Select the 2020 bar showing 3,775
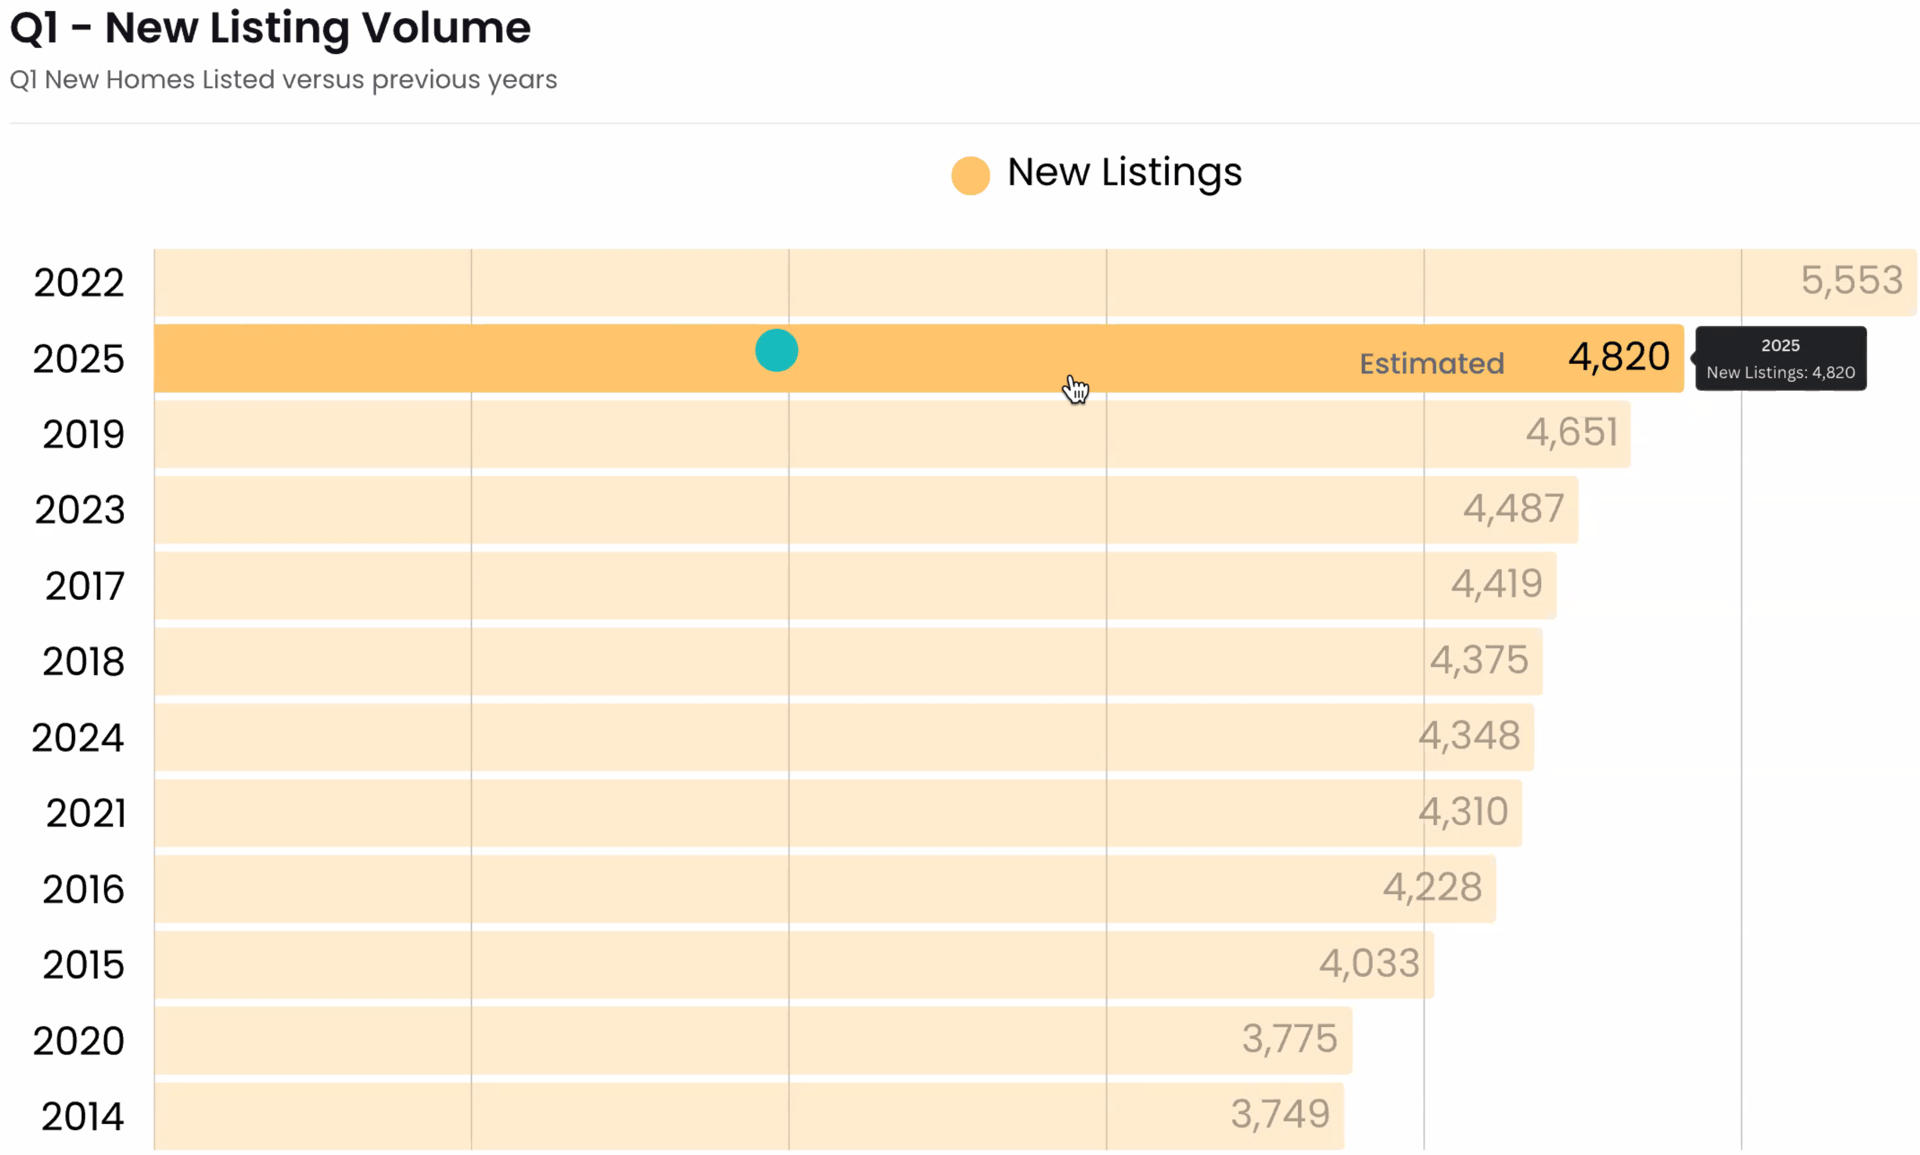The width and height of the screenshot is (1920, 1155). pos(752,1041)
